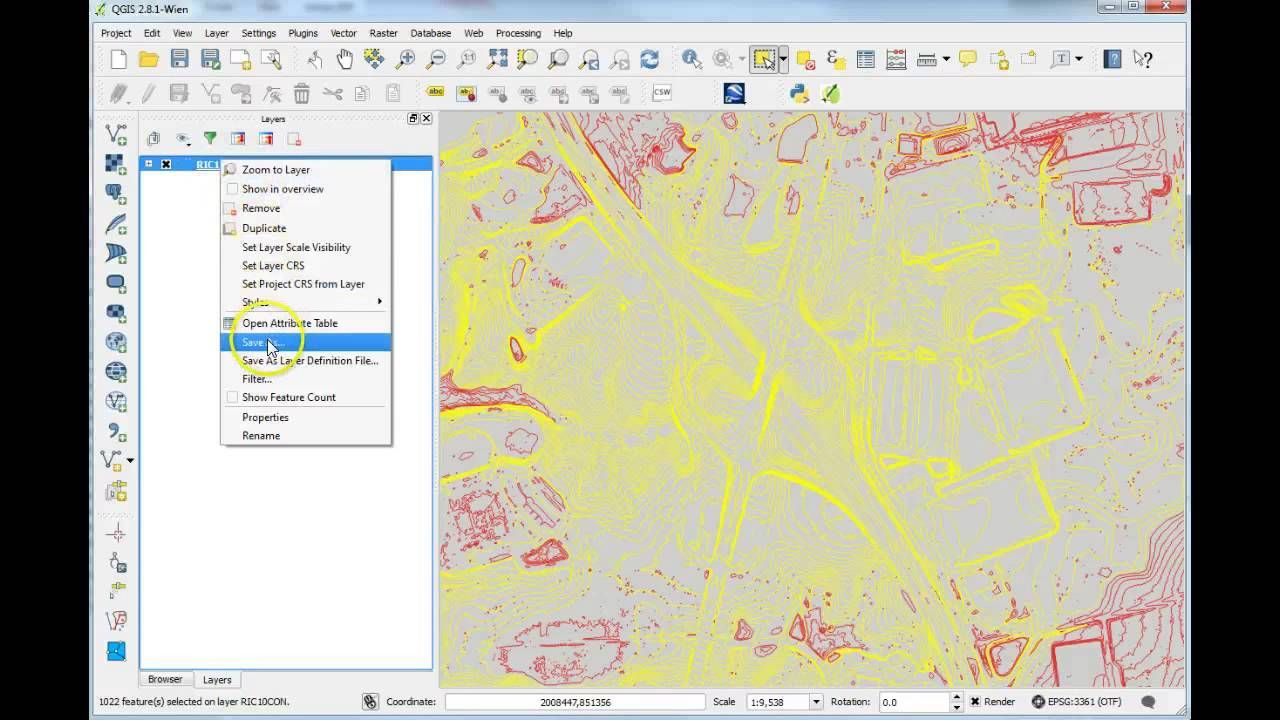This screenshot has width=1280, height=720.
Task: Open the Scale dropdown list
Action: click(816, 702)
